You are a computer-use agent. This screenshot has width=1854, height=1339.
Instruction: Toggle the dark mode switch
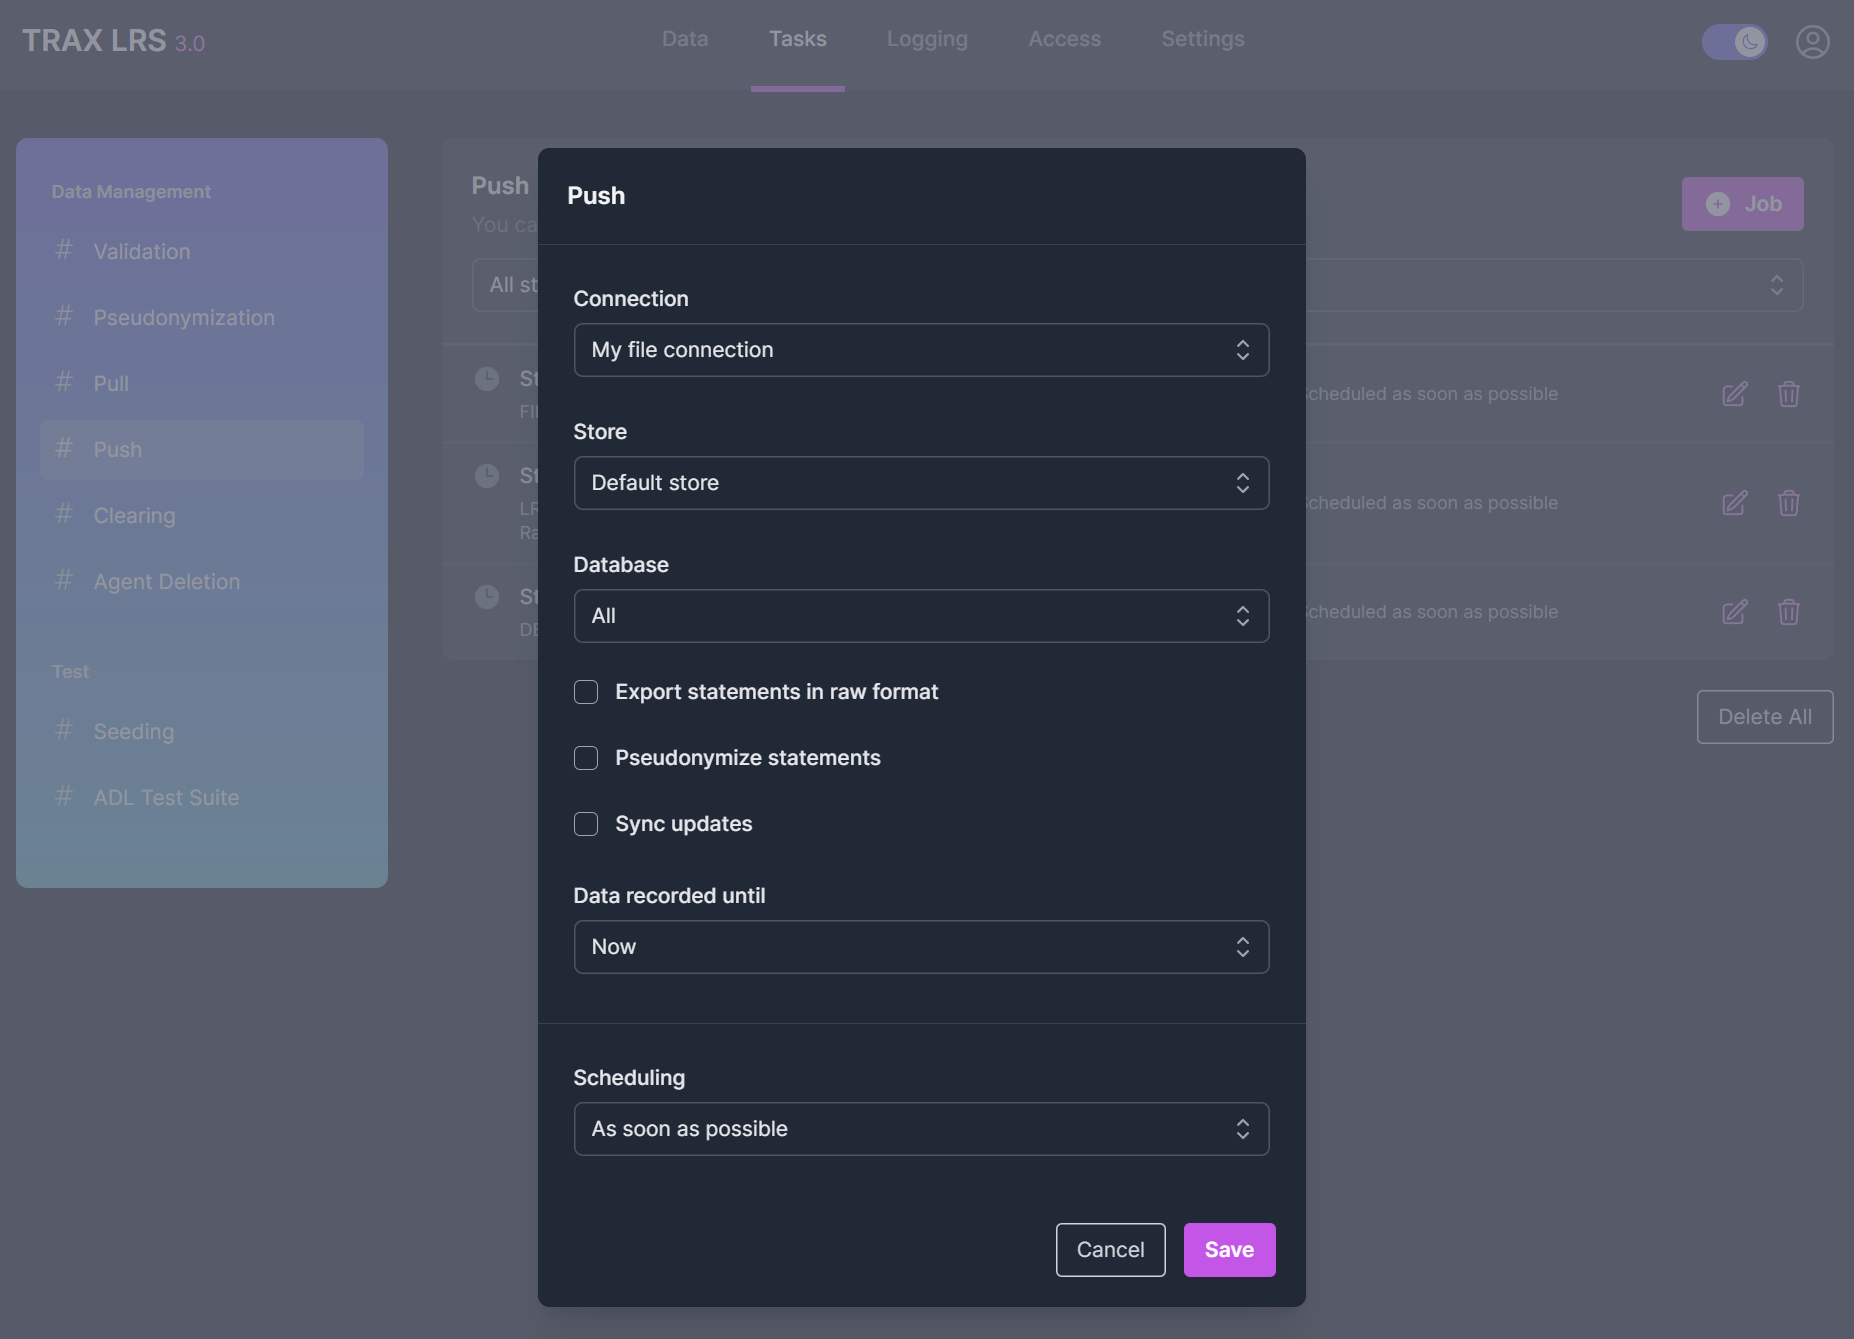[x=1735, y=42]
